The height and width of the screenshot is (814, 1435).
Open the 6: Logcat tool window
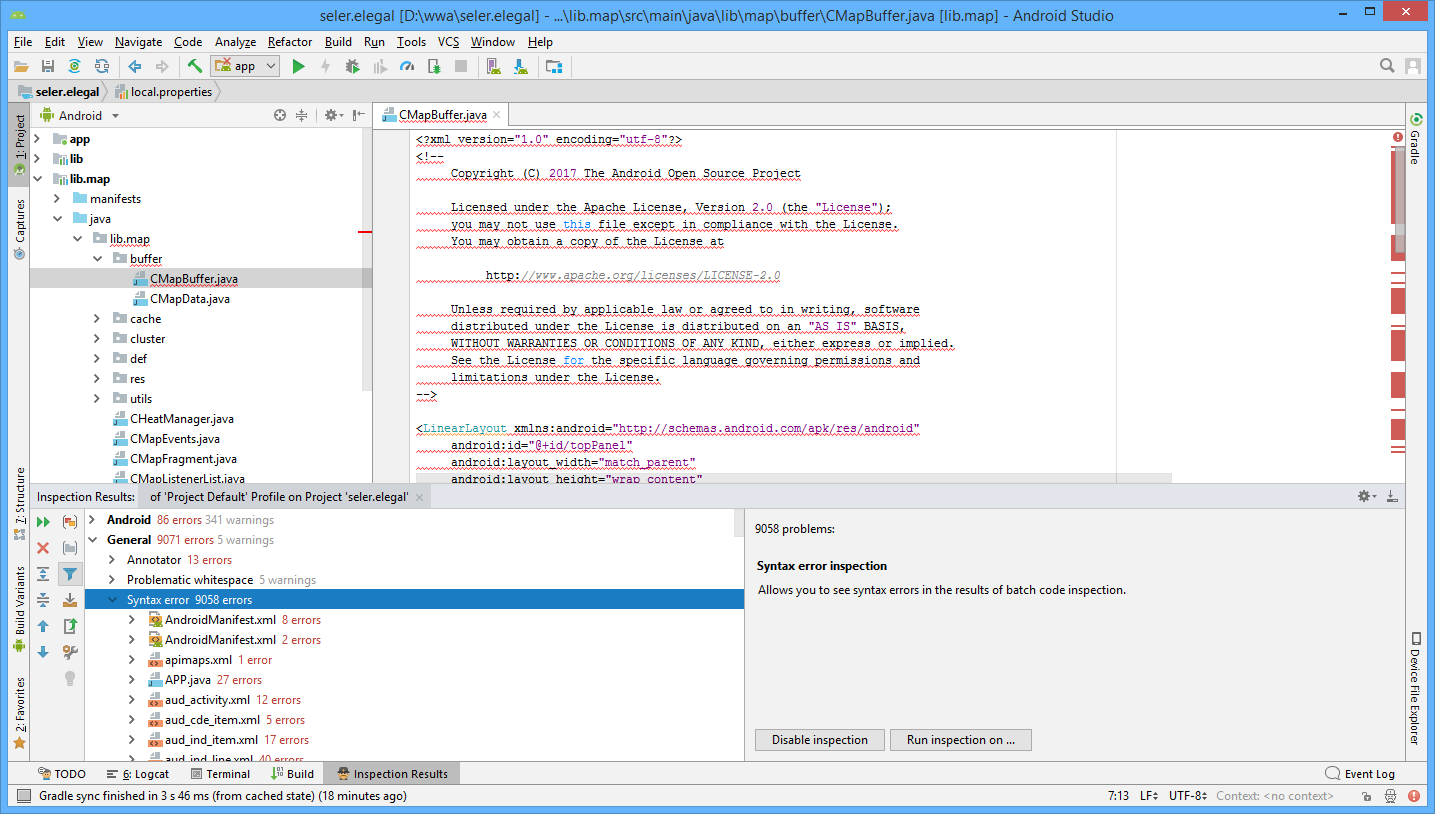click(x=136, y=774)
